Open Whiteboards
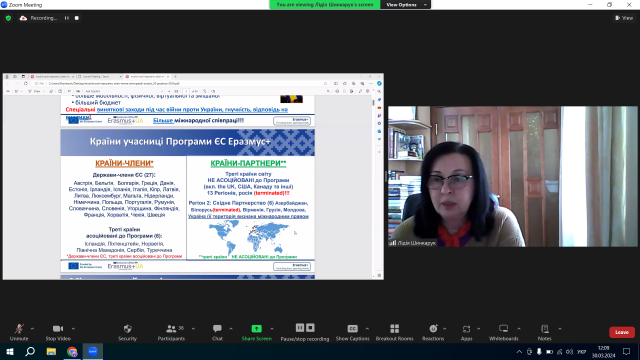 coord(503,329)
